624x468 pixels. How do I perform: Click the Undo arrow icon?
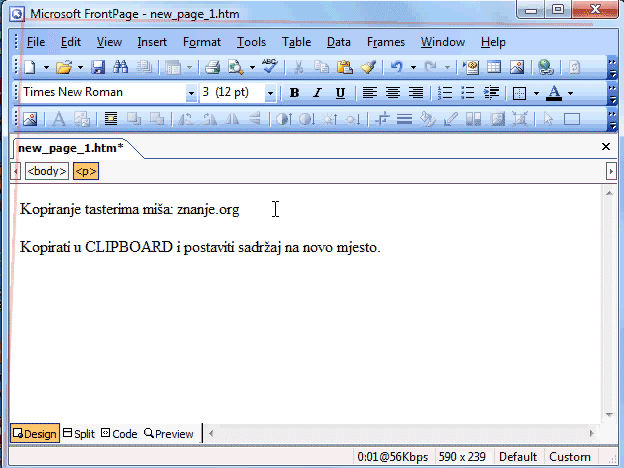396,67
